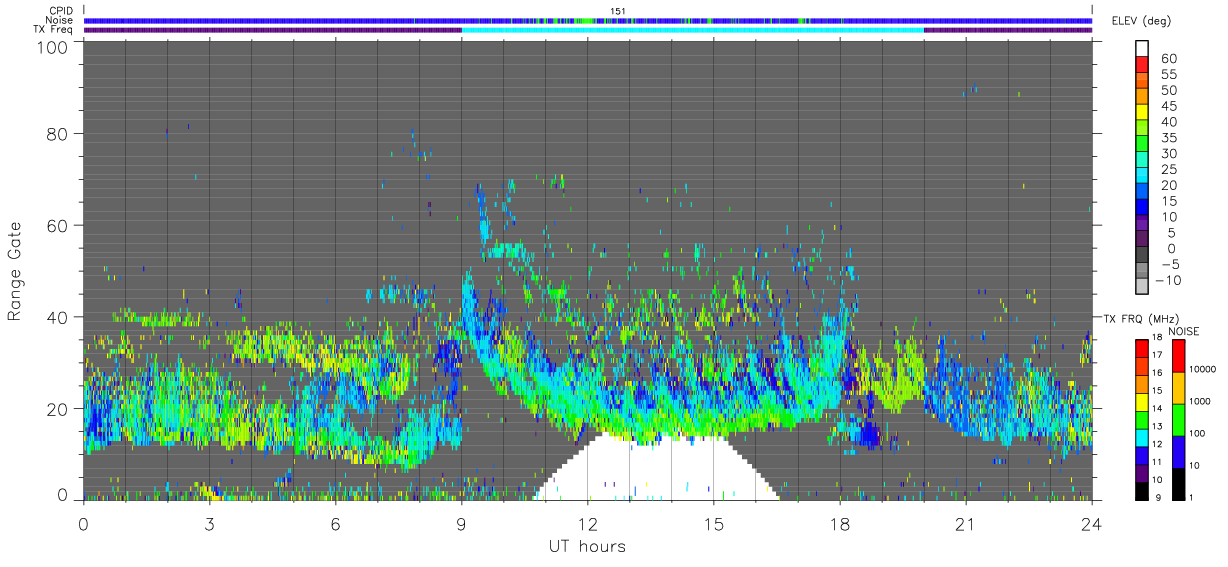The height and width of the screenshot is (567, 1228).
Task: Pick the blue 15-20 degree elevation swatch
Action: 1142,193
